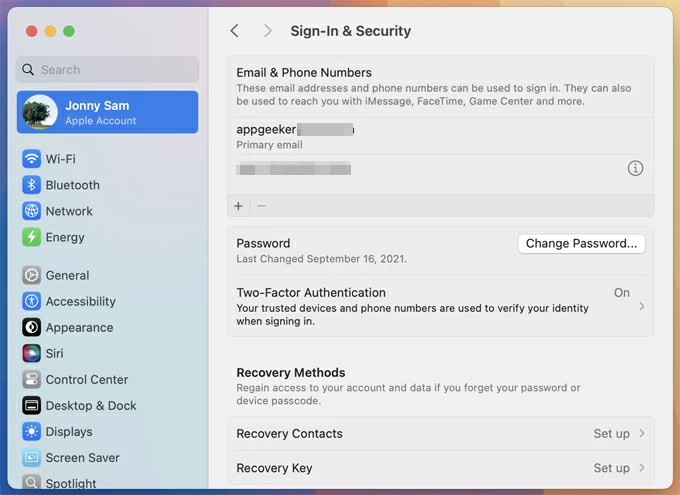
Task: Select the Siri icon in sidebar
Action: (31, 353)
